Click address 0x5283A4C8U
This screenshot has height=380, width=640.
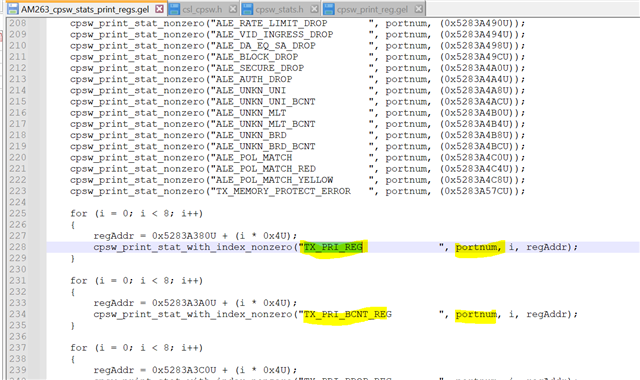[x=476, y=180]
